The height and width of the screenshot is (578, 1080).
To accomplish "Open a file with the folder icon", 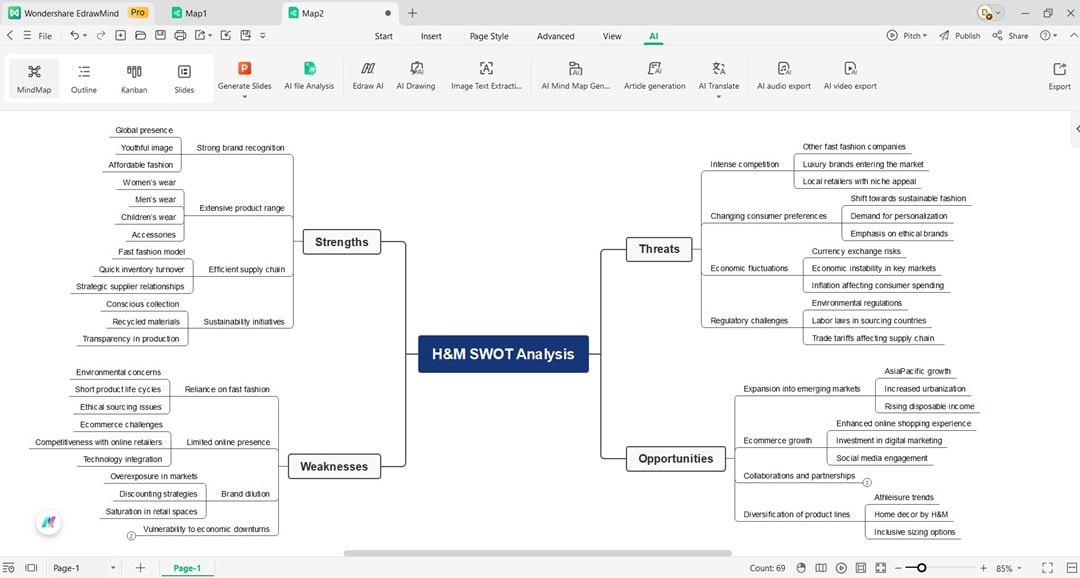I will click(x=141, y=36).
